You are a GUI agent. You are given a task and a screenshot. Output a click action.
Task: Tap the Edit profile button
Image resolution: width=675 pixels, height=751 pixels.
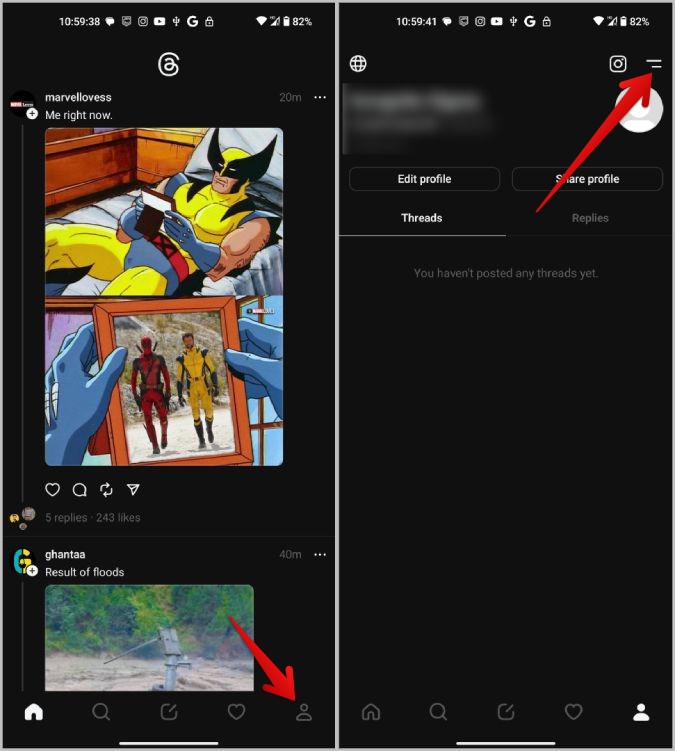click(424, 179)
